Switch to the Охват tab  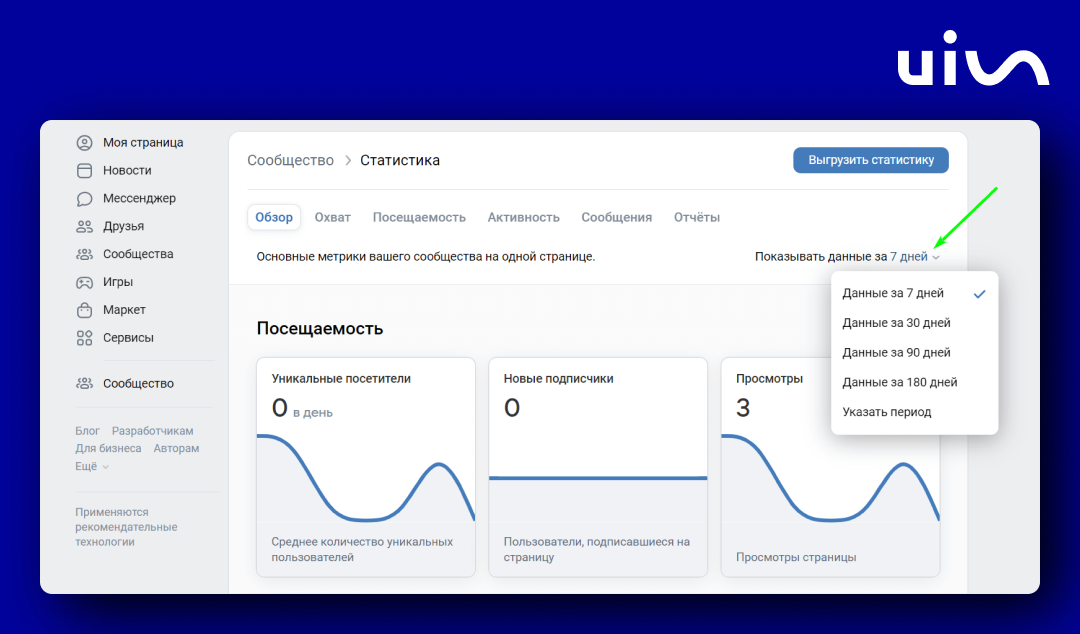[333, 217]
